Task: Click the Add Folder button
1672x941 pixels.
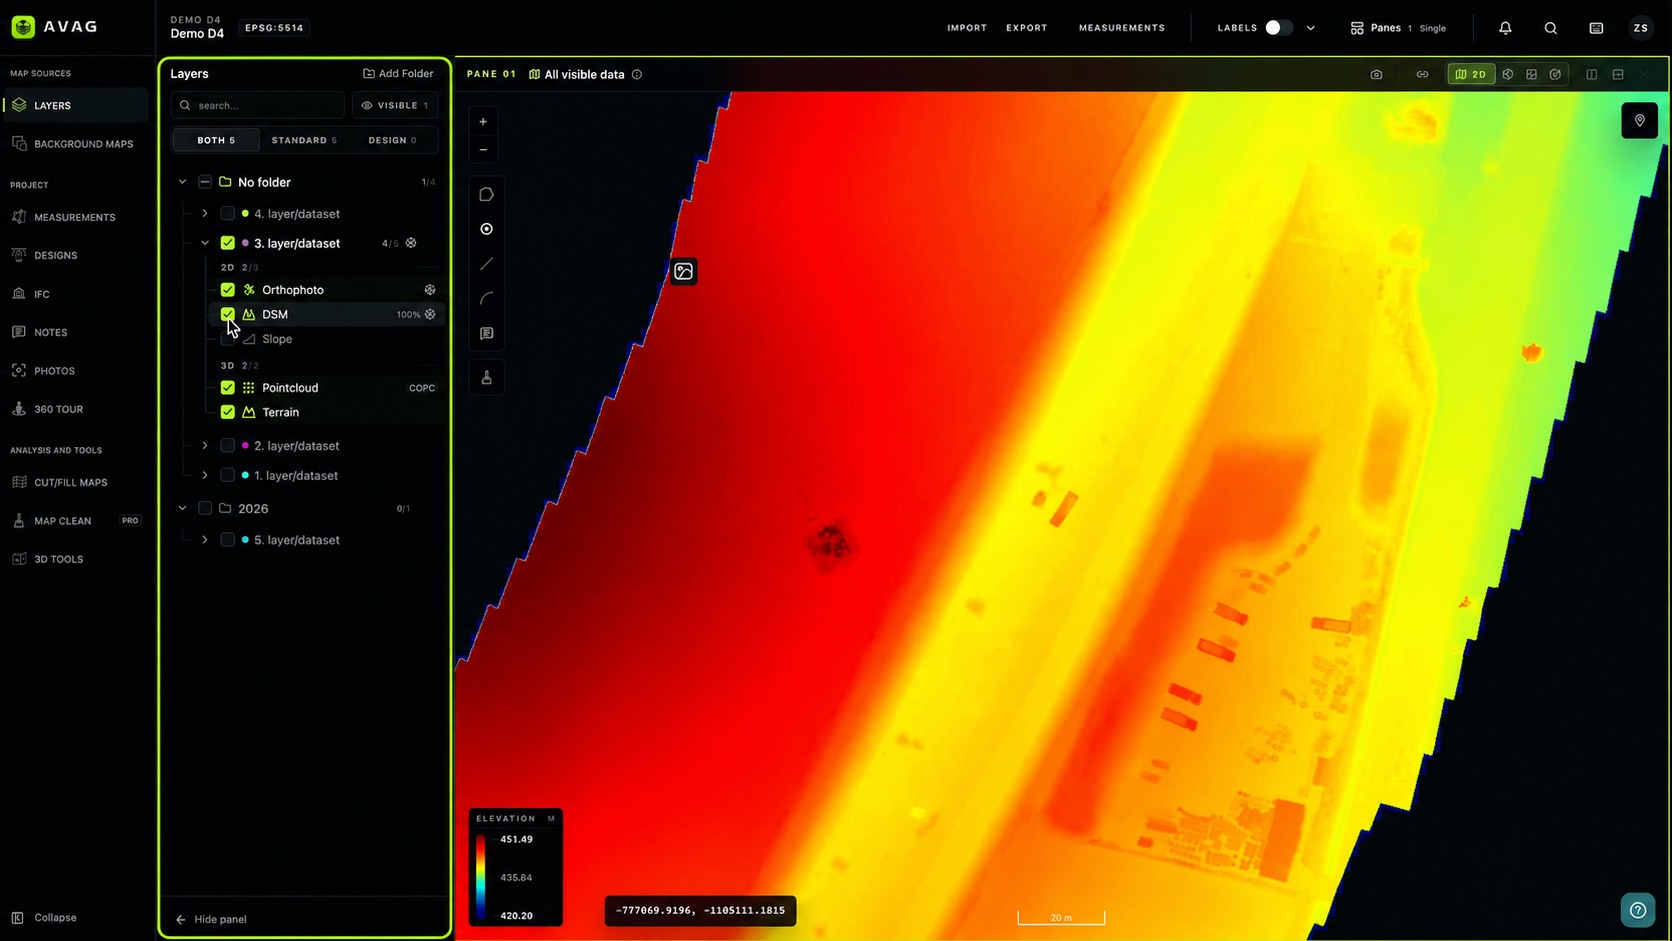Action: (x=398, y=74)
